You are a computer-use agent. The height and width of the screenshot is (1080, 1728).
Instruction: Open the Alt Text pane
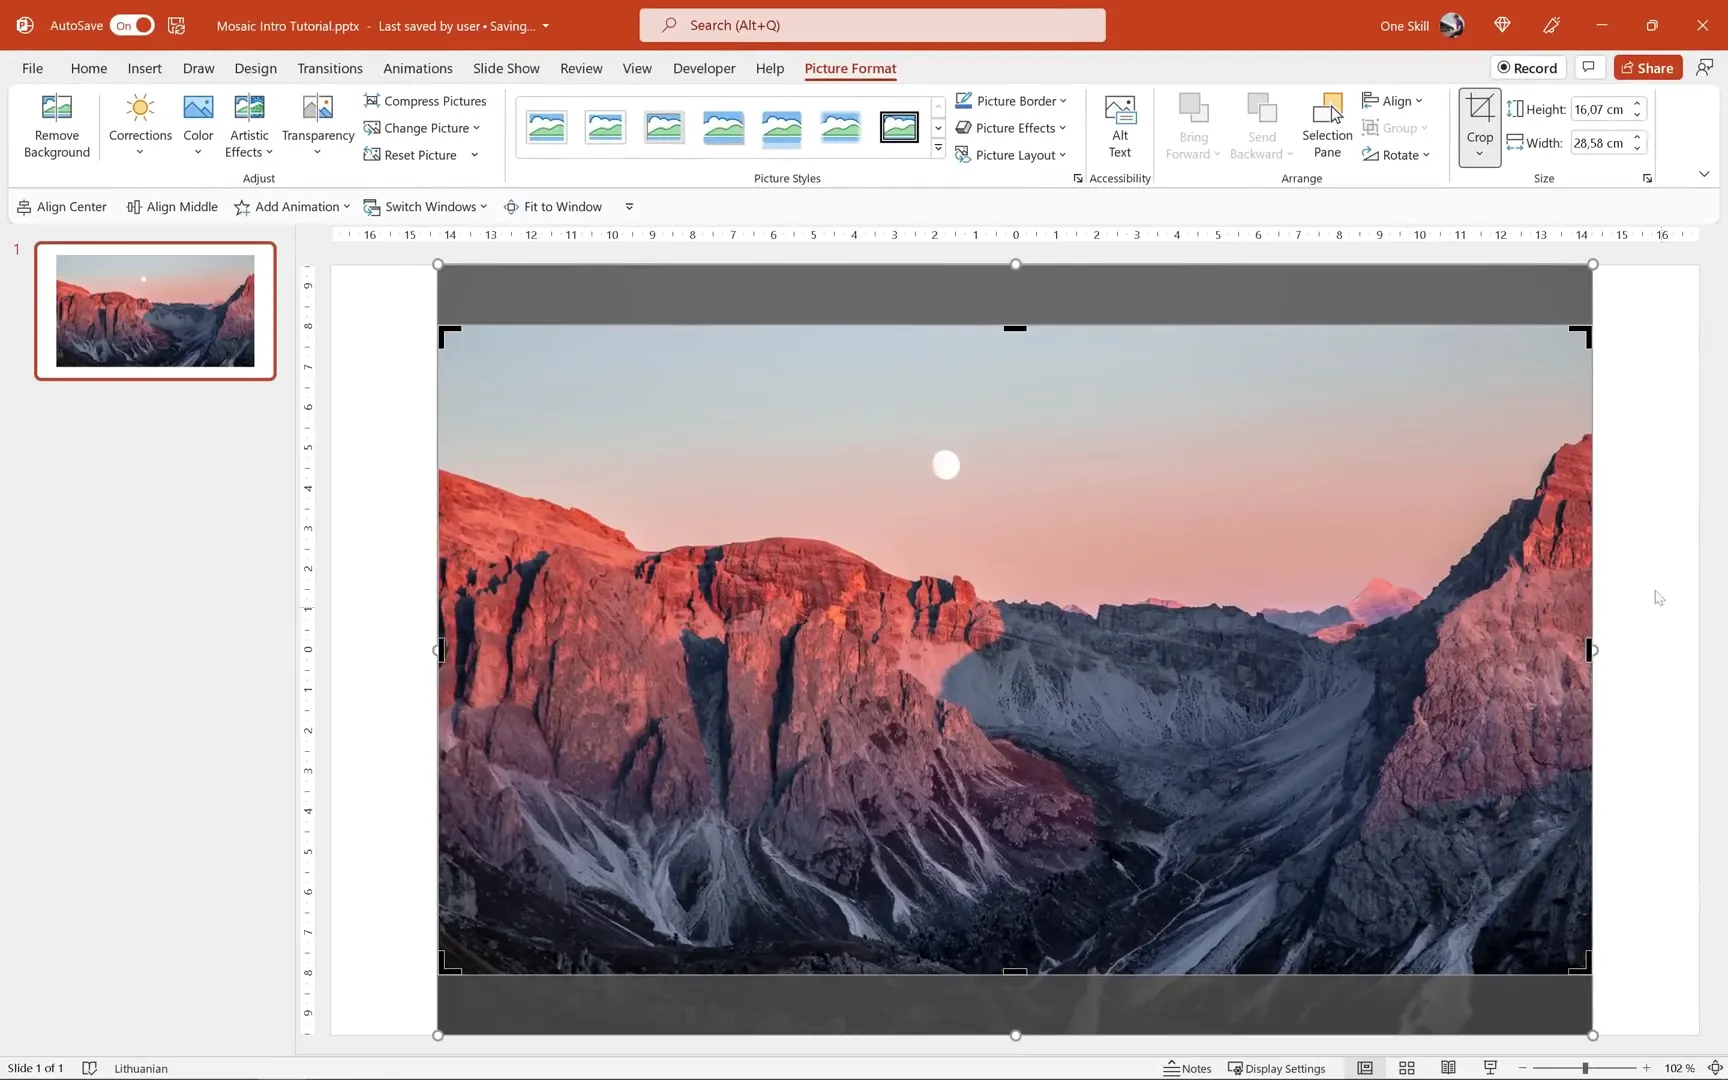(x=1120, y=126)
